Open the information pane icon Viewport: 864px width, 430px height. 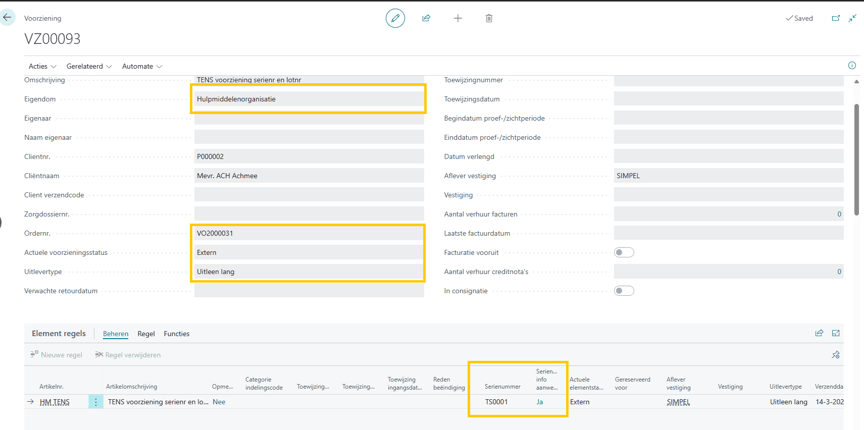(852, 66)
